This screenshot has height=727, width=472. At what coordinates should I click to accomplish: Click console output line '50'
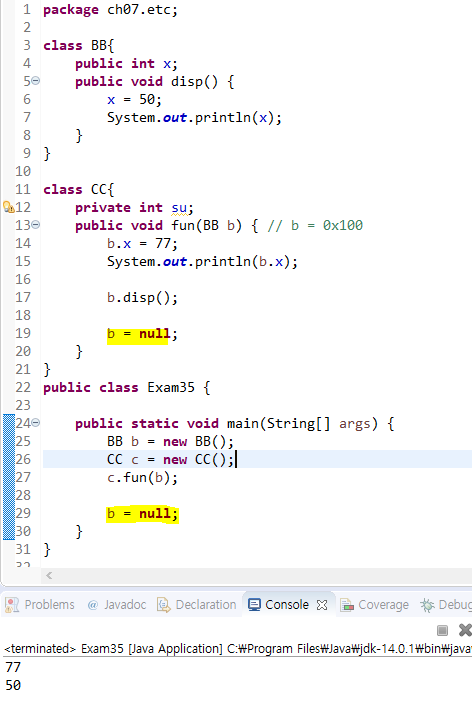[13, 685]
